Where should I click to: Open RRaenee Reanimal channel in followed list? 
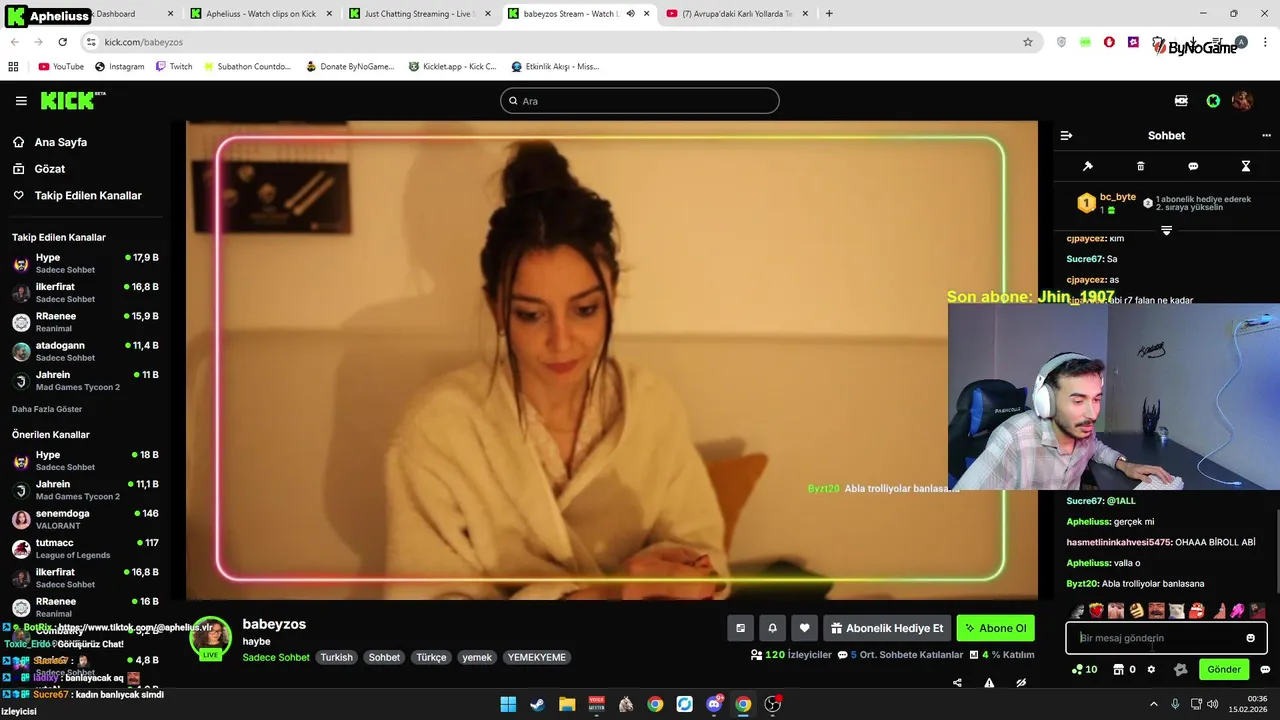(x=85, y=322)
